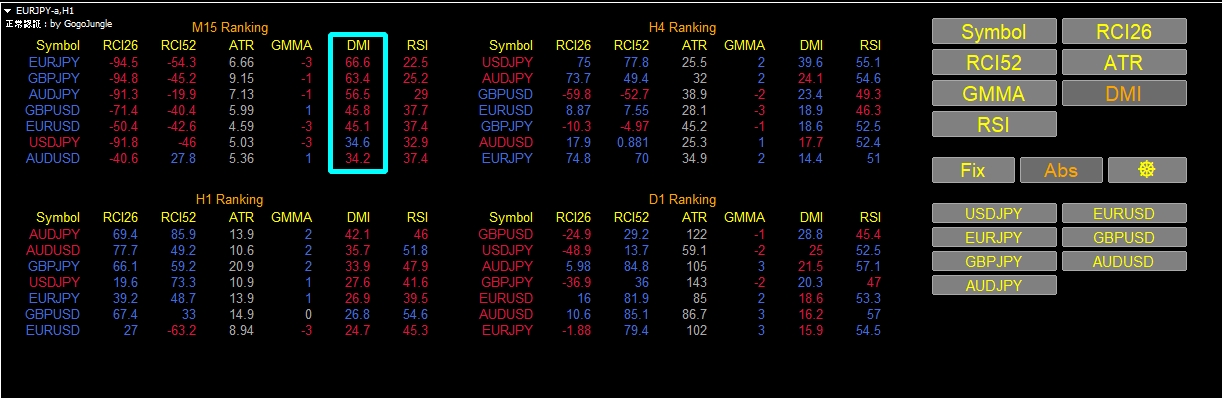Screen dimensions: 1222x398
Task: Toggle the Fix button
Action: [973, 170]
